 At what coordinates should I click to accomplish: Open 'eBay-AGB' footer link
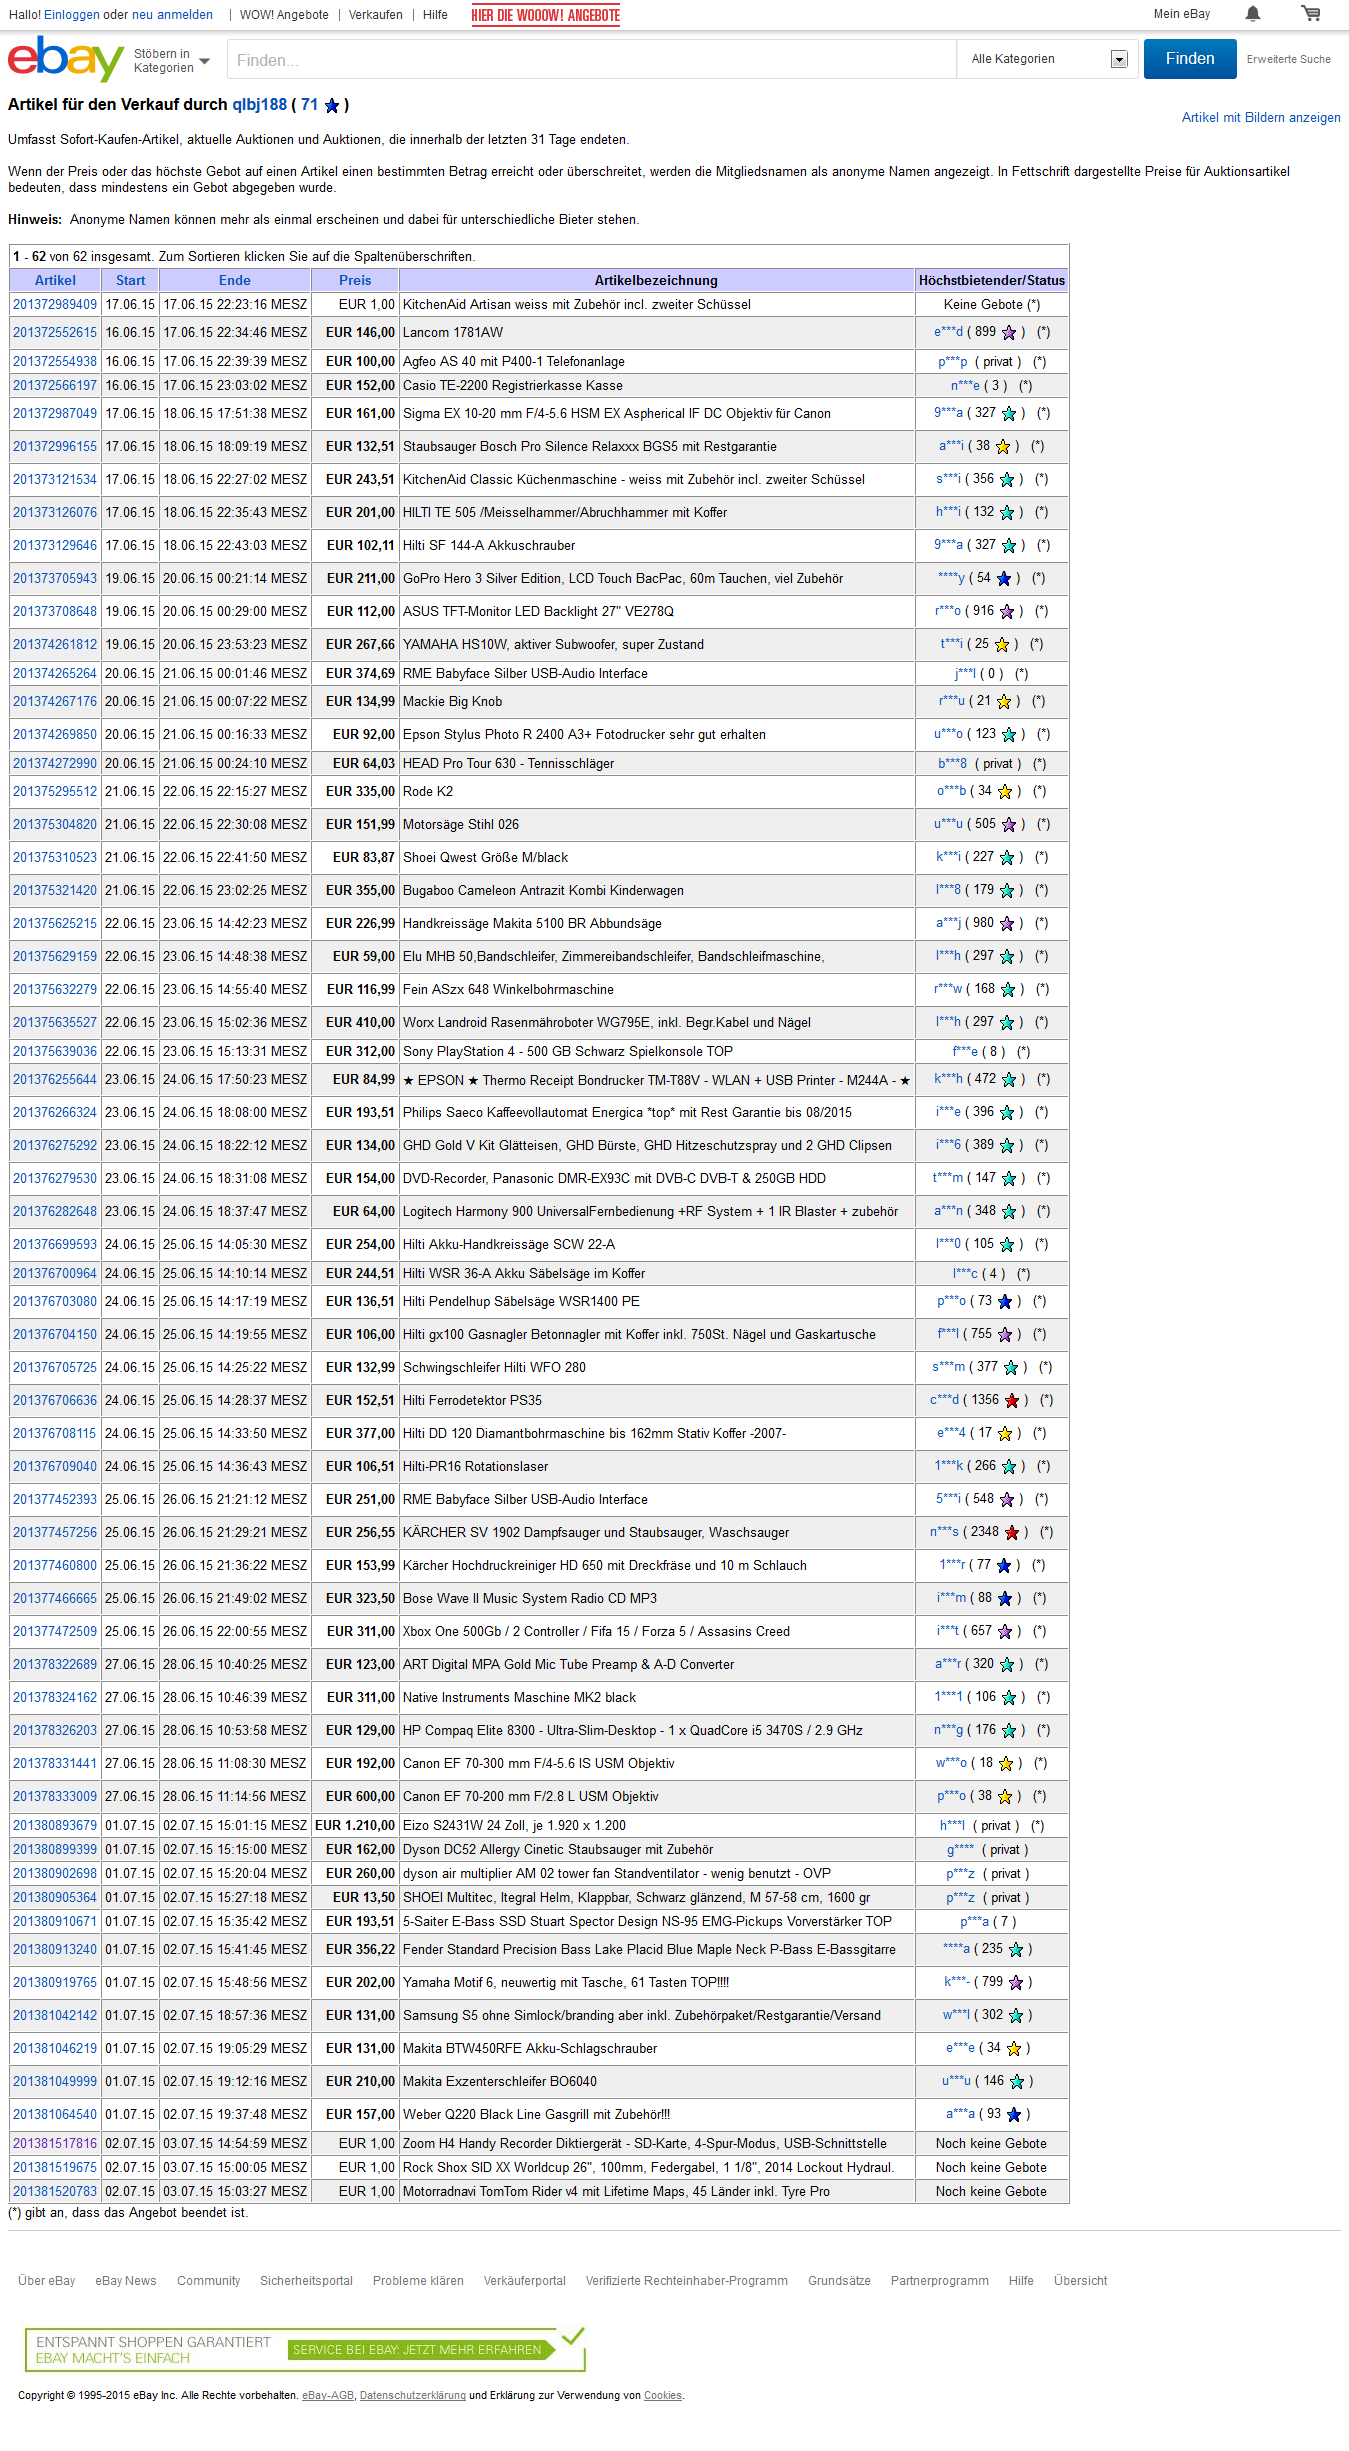click(x=328, y=2395)
